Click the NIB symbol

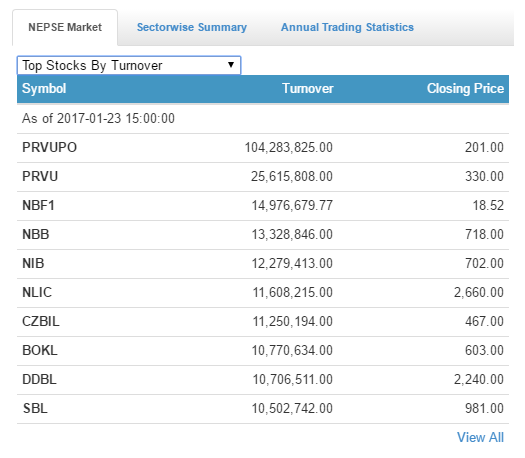pyautogui.click(x=33, y=263)
